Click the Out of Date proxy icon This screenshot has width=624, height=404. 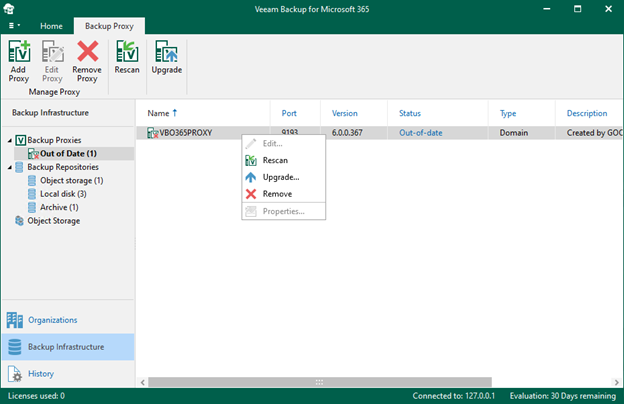tap(33, 154)
